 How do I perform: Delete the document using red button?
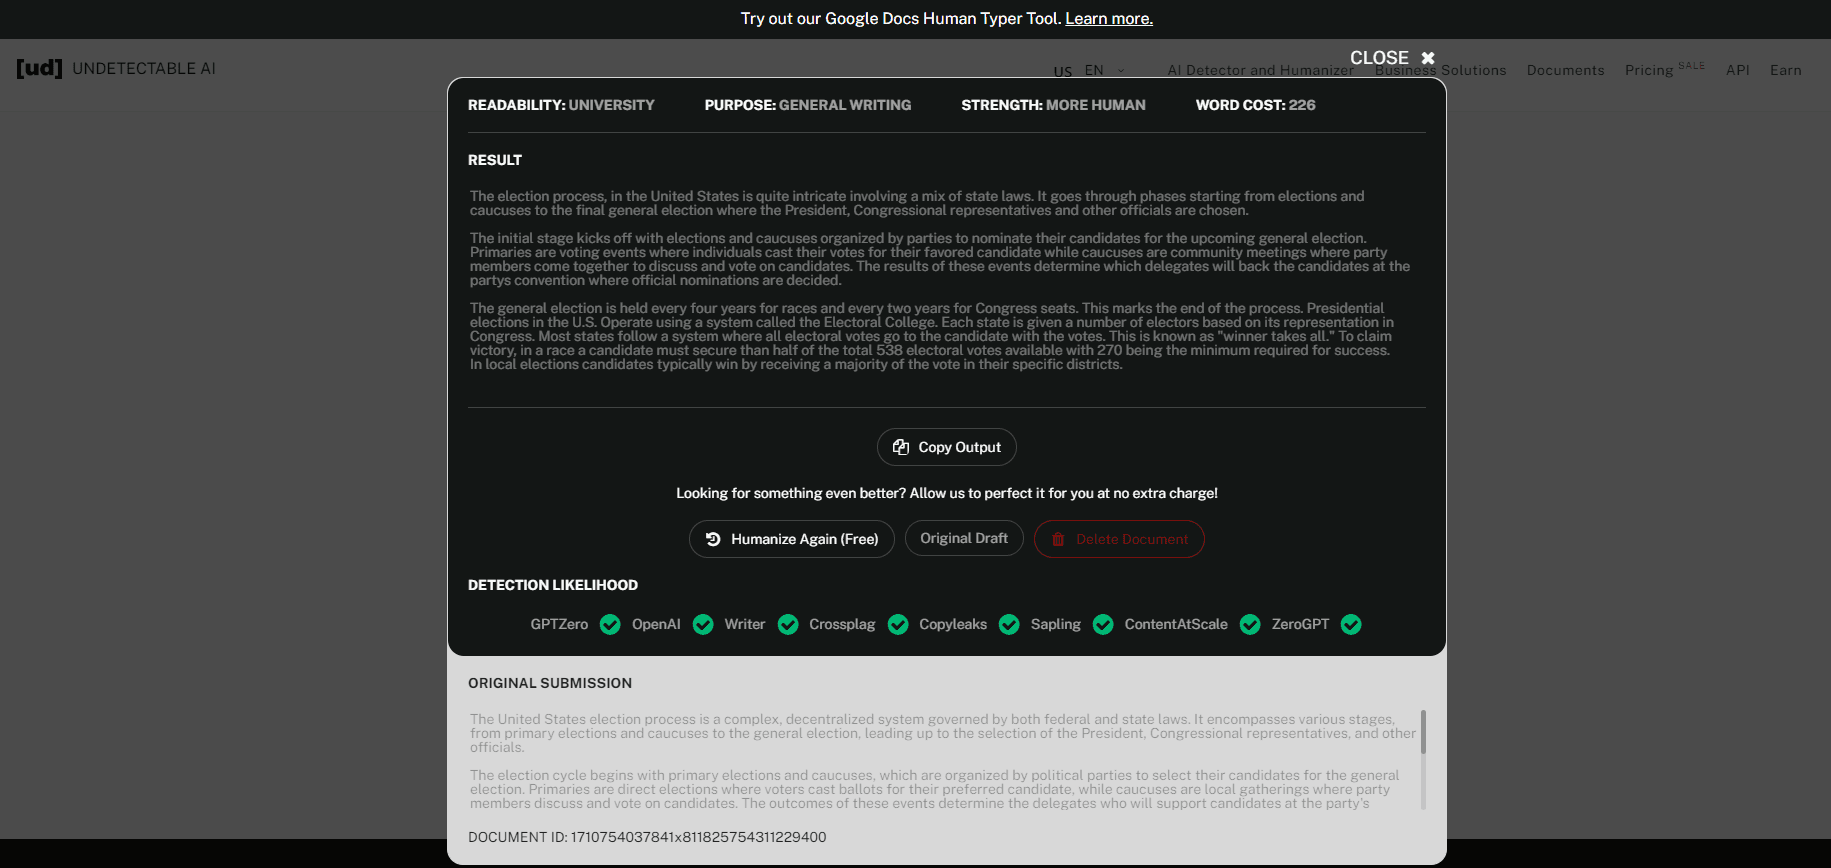(x=1119, y=539)
